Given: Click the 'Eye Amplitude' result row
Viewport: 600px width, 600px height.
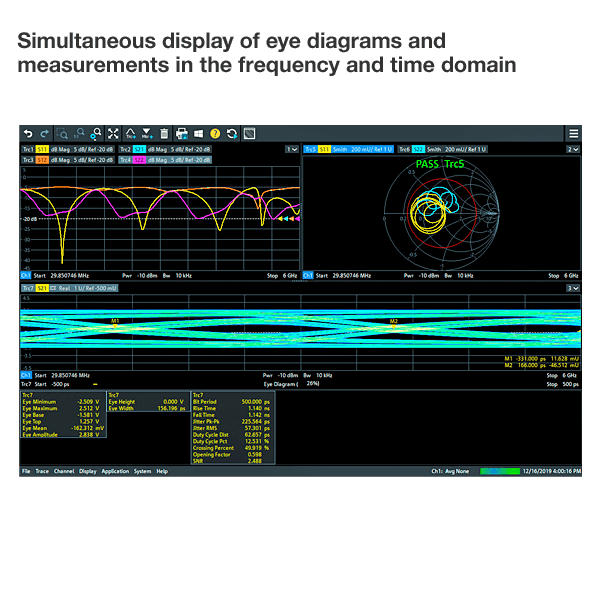Looking at the screenshot, I should [61, 435].
